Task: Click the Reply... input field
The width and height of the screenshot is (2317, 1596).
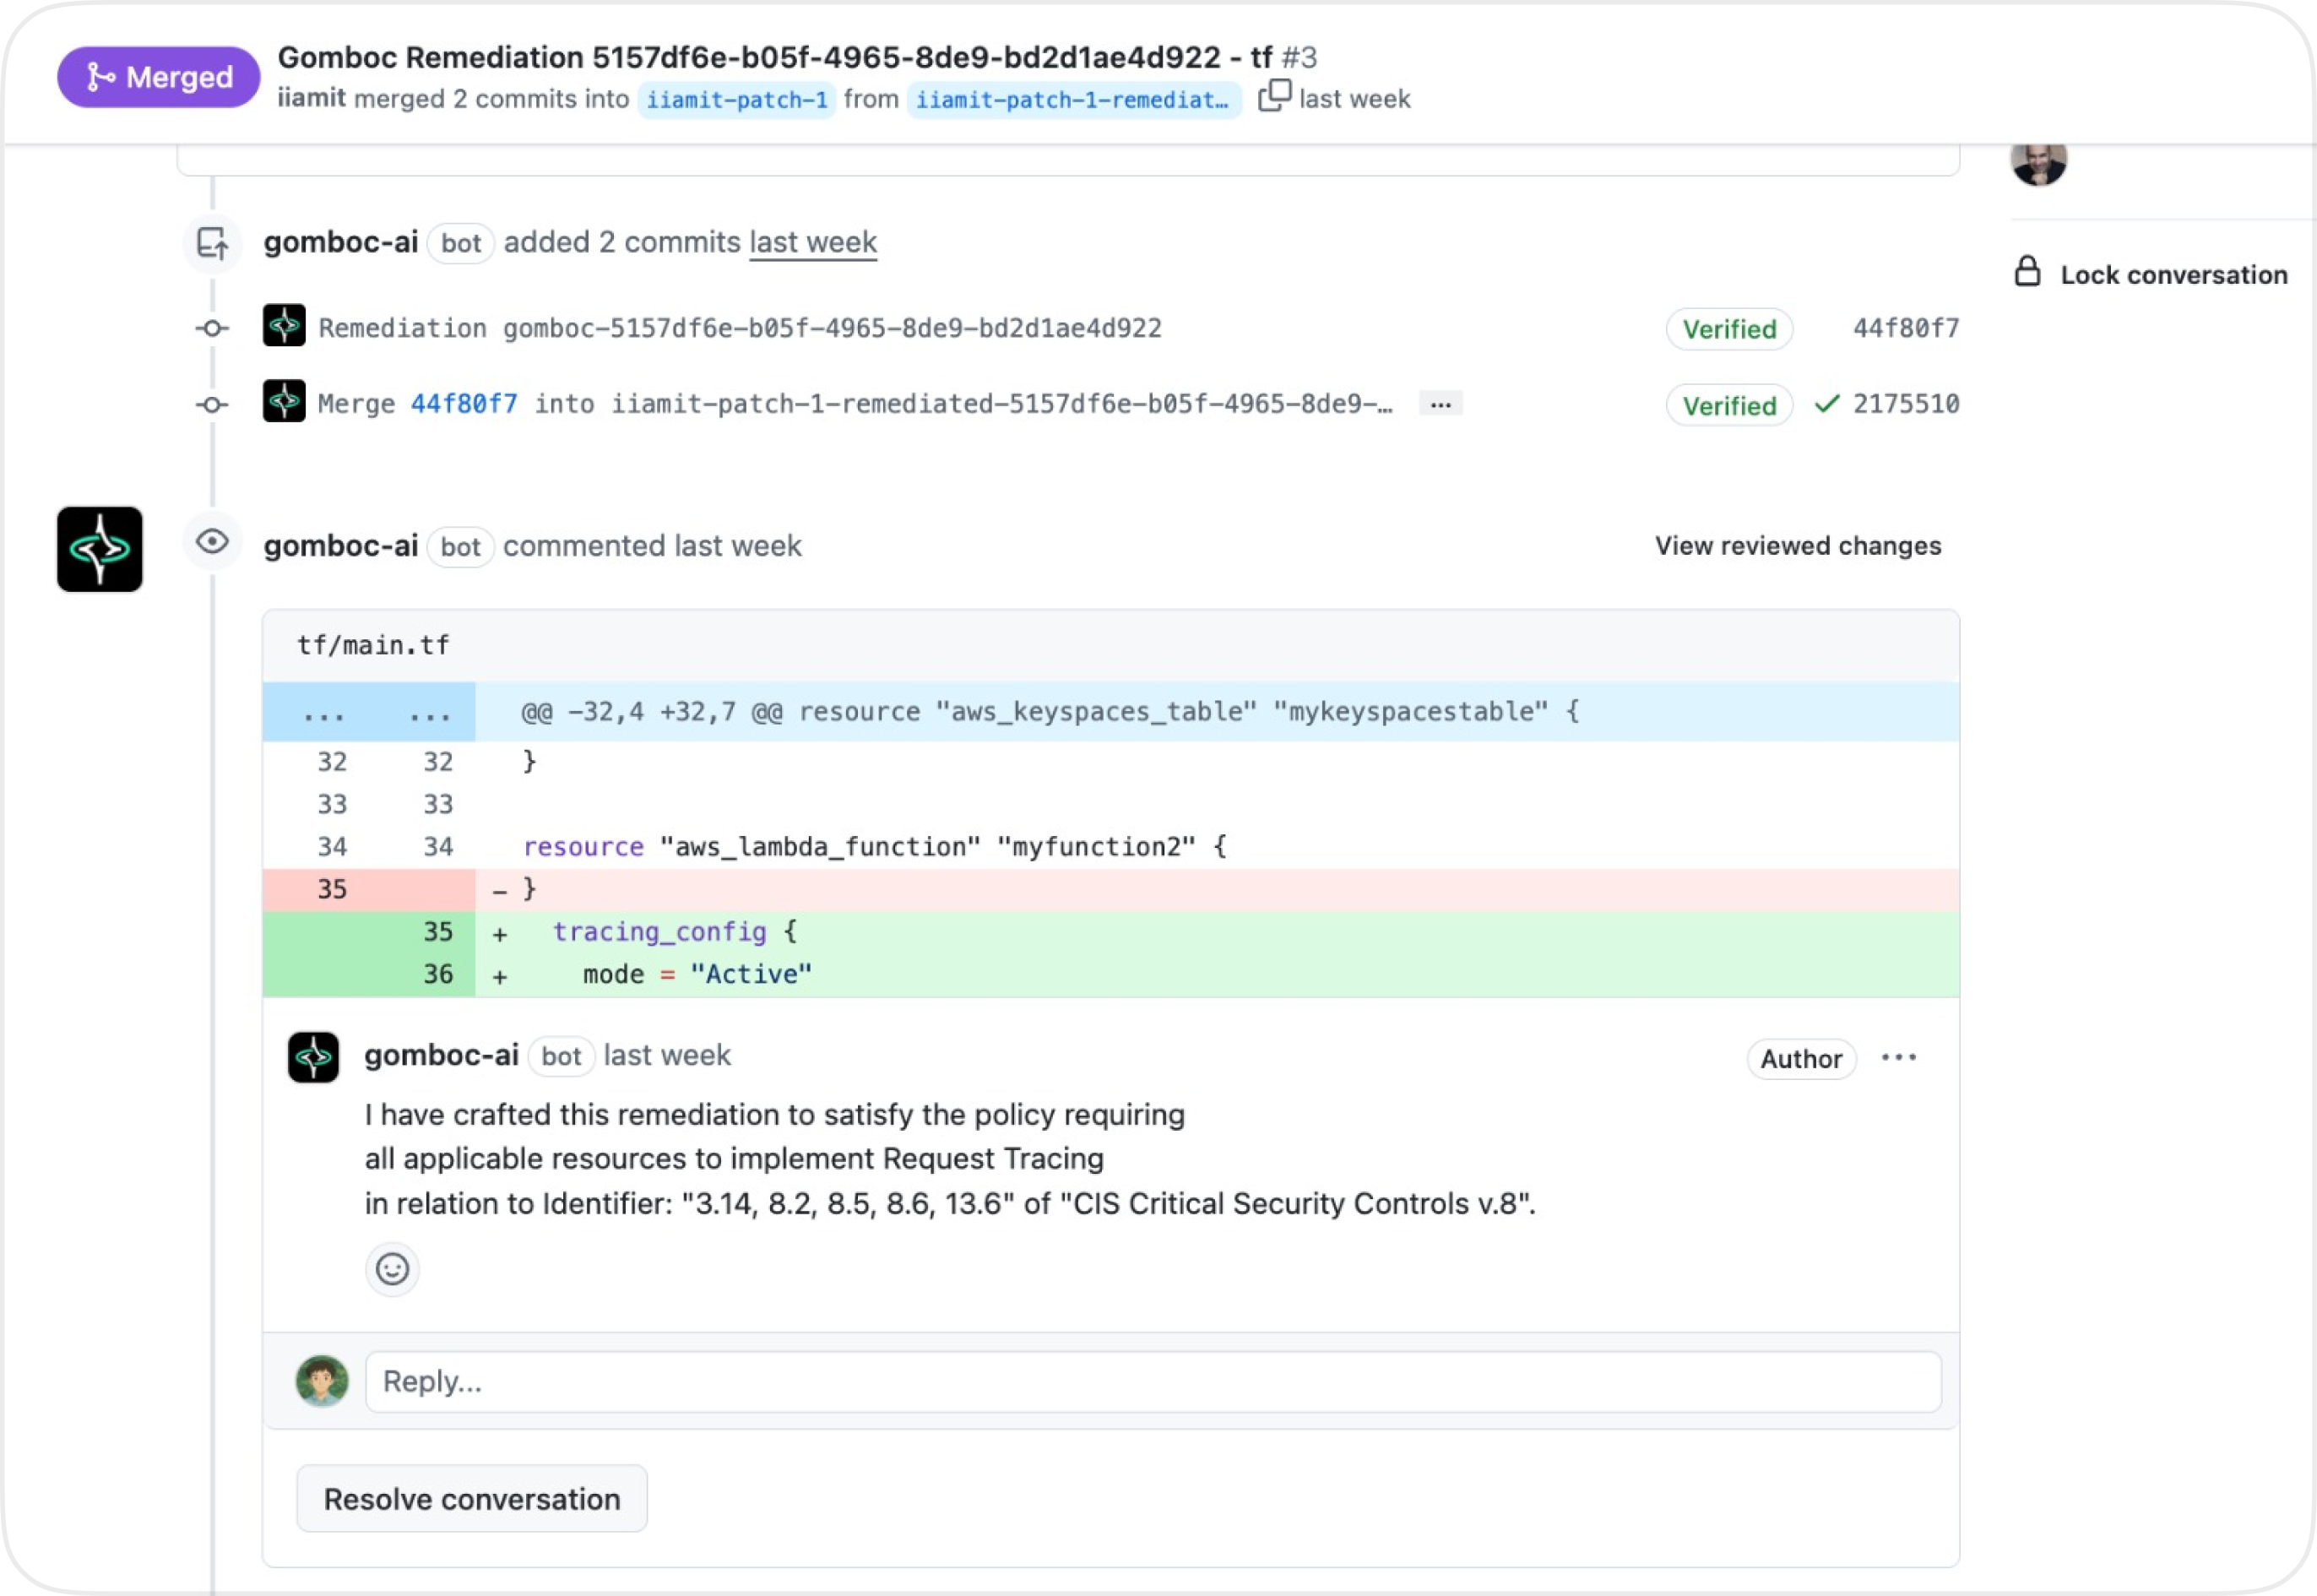Action: pos(1153,1382)
